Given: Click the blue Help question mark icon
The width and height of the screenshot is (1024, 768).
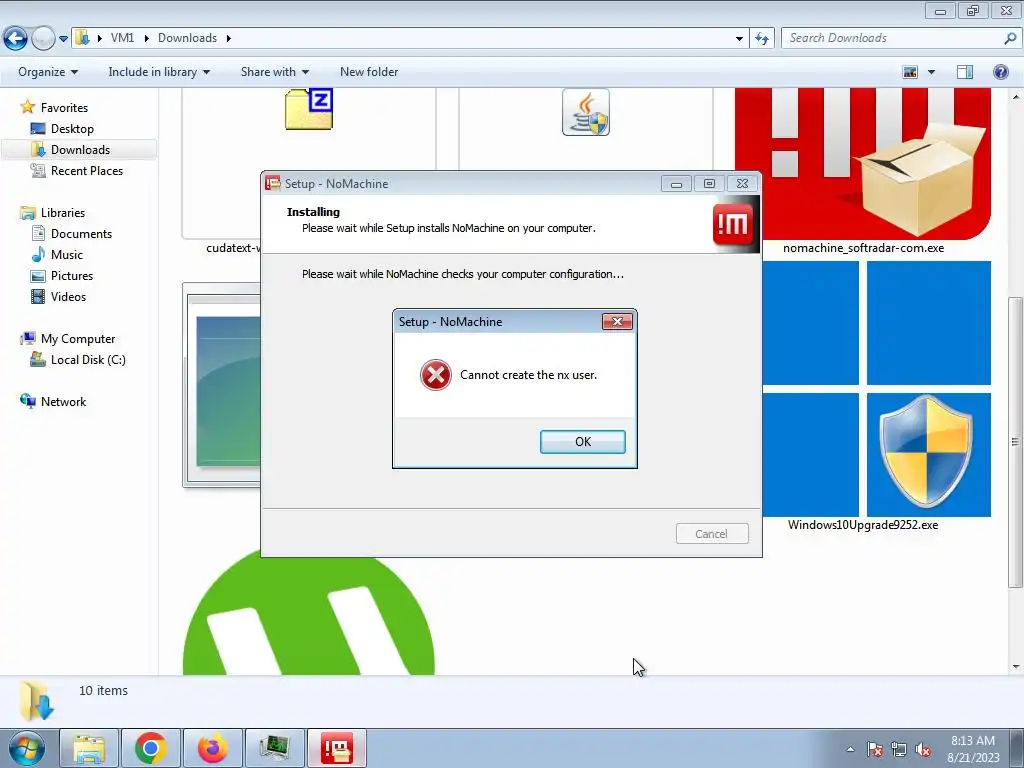Looking at the screenshot, I should [x=1000, y=72].
